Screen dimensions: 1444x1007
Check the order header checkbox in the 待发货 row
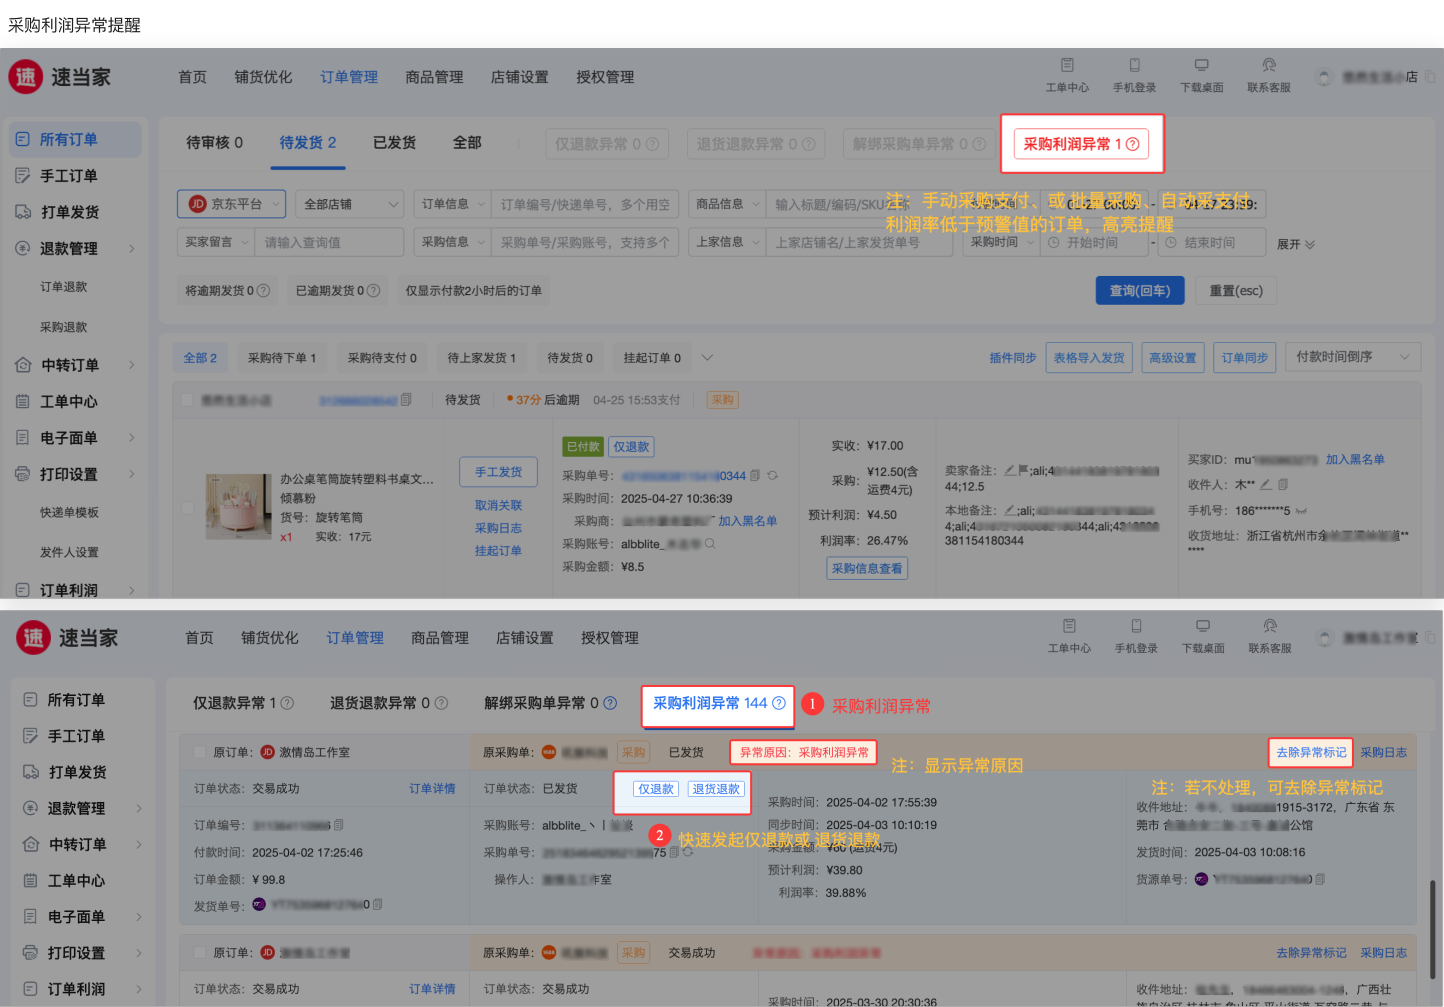(x=187, y=400)
